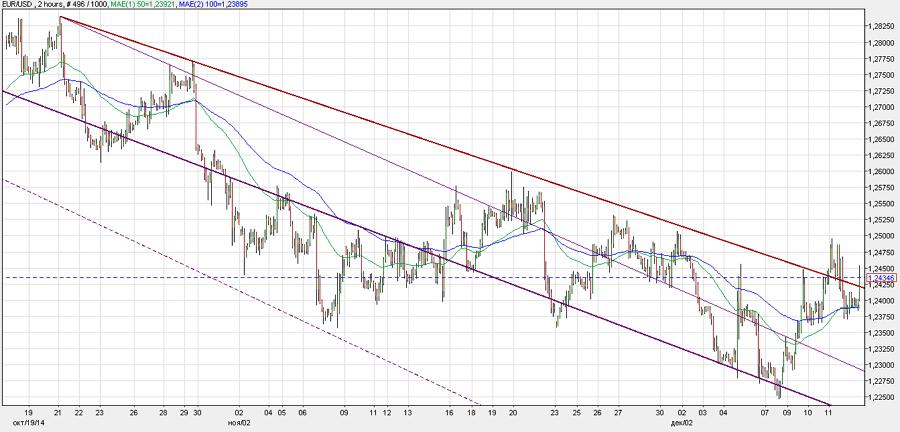Select the '2 hours' timeframe label

pos(53,4)
